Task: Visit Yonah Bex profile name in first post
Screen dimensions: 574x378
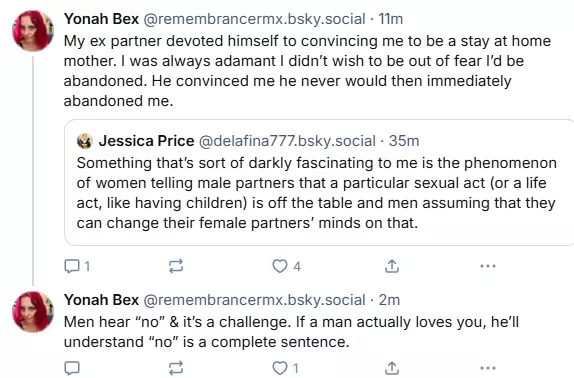Action: click(x=101, y=19)
